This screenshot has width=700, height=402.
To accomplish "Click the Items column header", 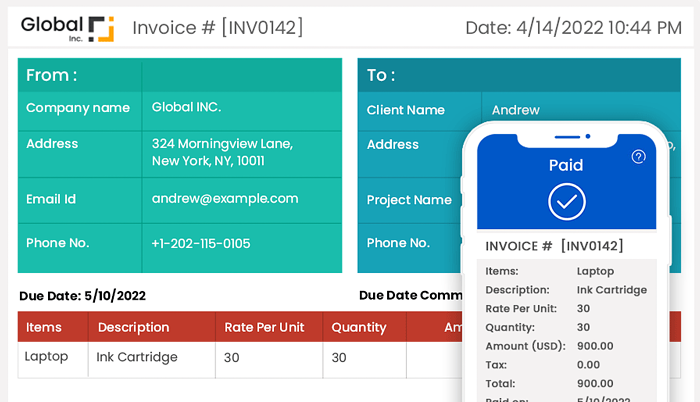I will (x=44, y=327).
